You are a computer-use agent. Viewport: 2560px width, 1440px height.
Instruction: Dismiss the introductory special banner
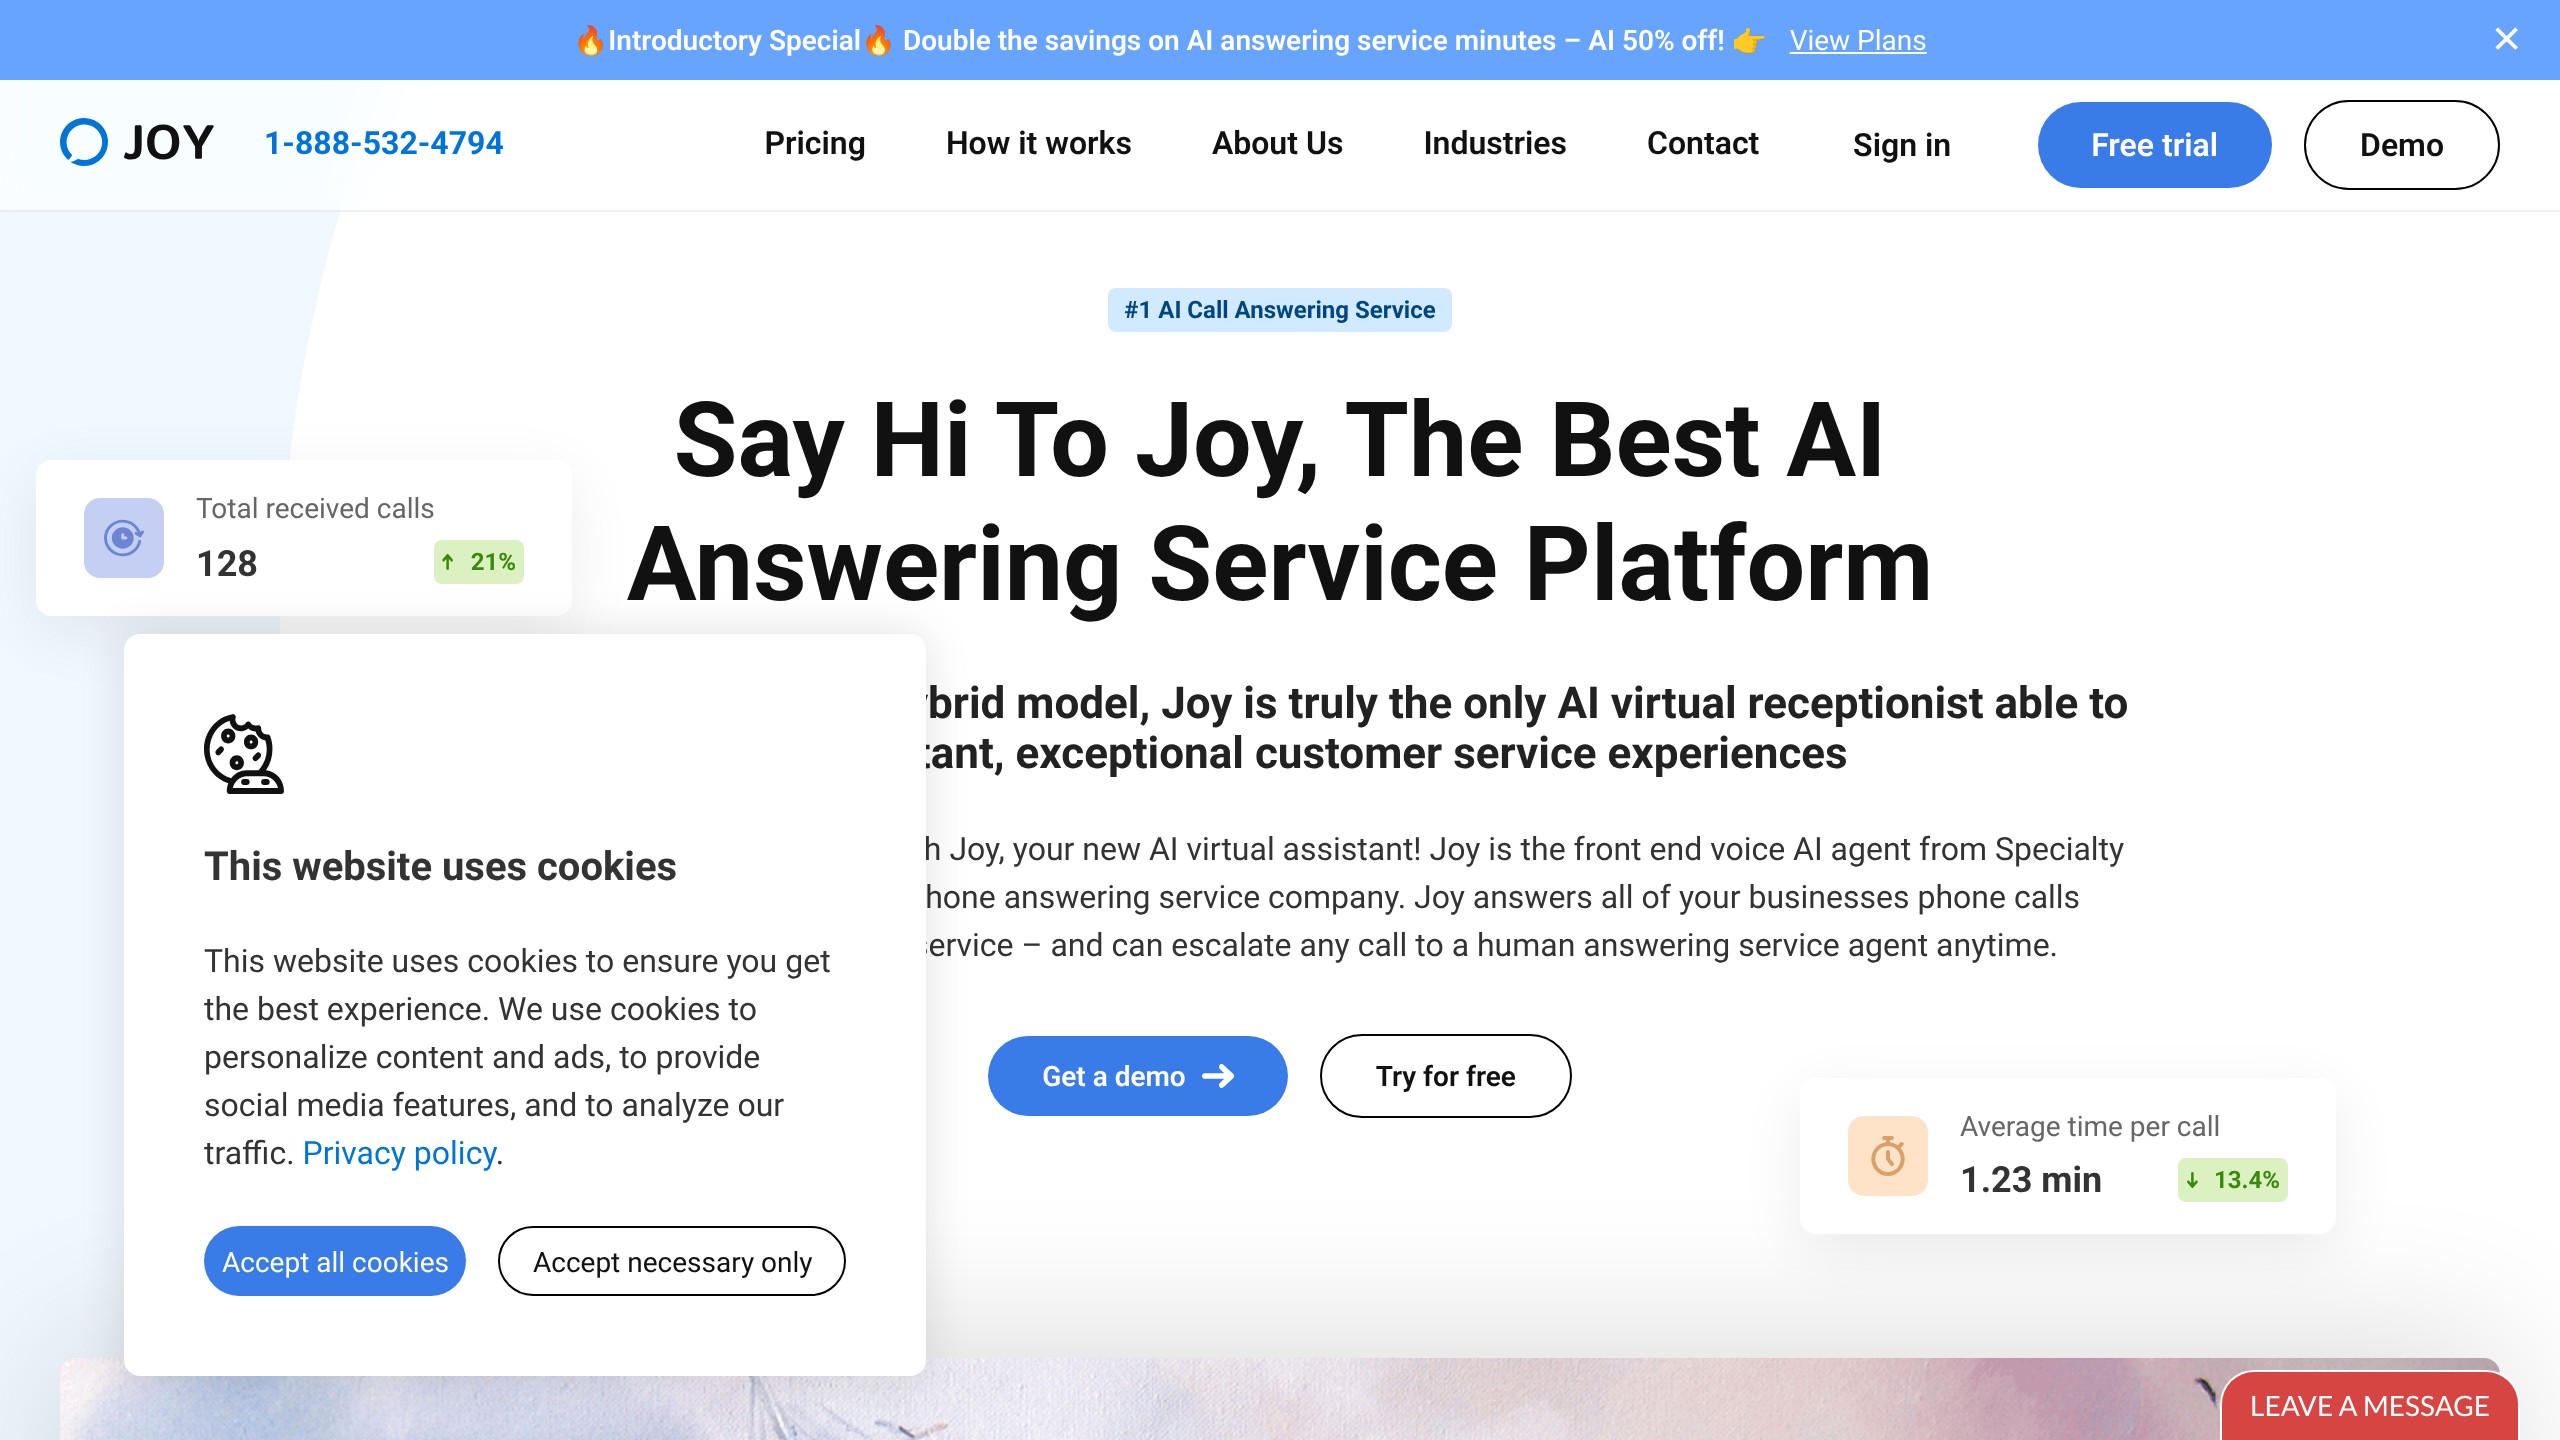[2506, 39]
